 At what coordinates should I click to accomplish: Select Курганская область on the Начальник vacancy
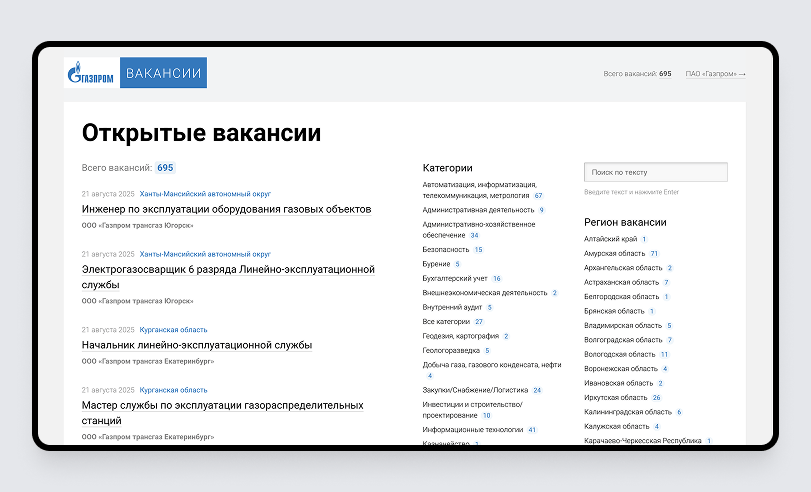tap(173, 330)
